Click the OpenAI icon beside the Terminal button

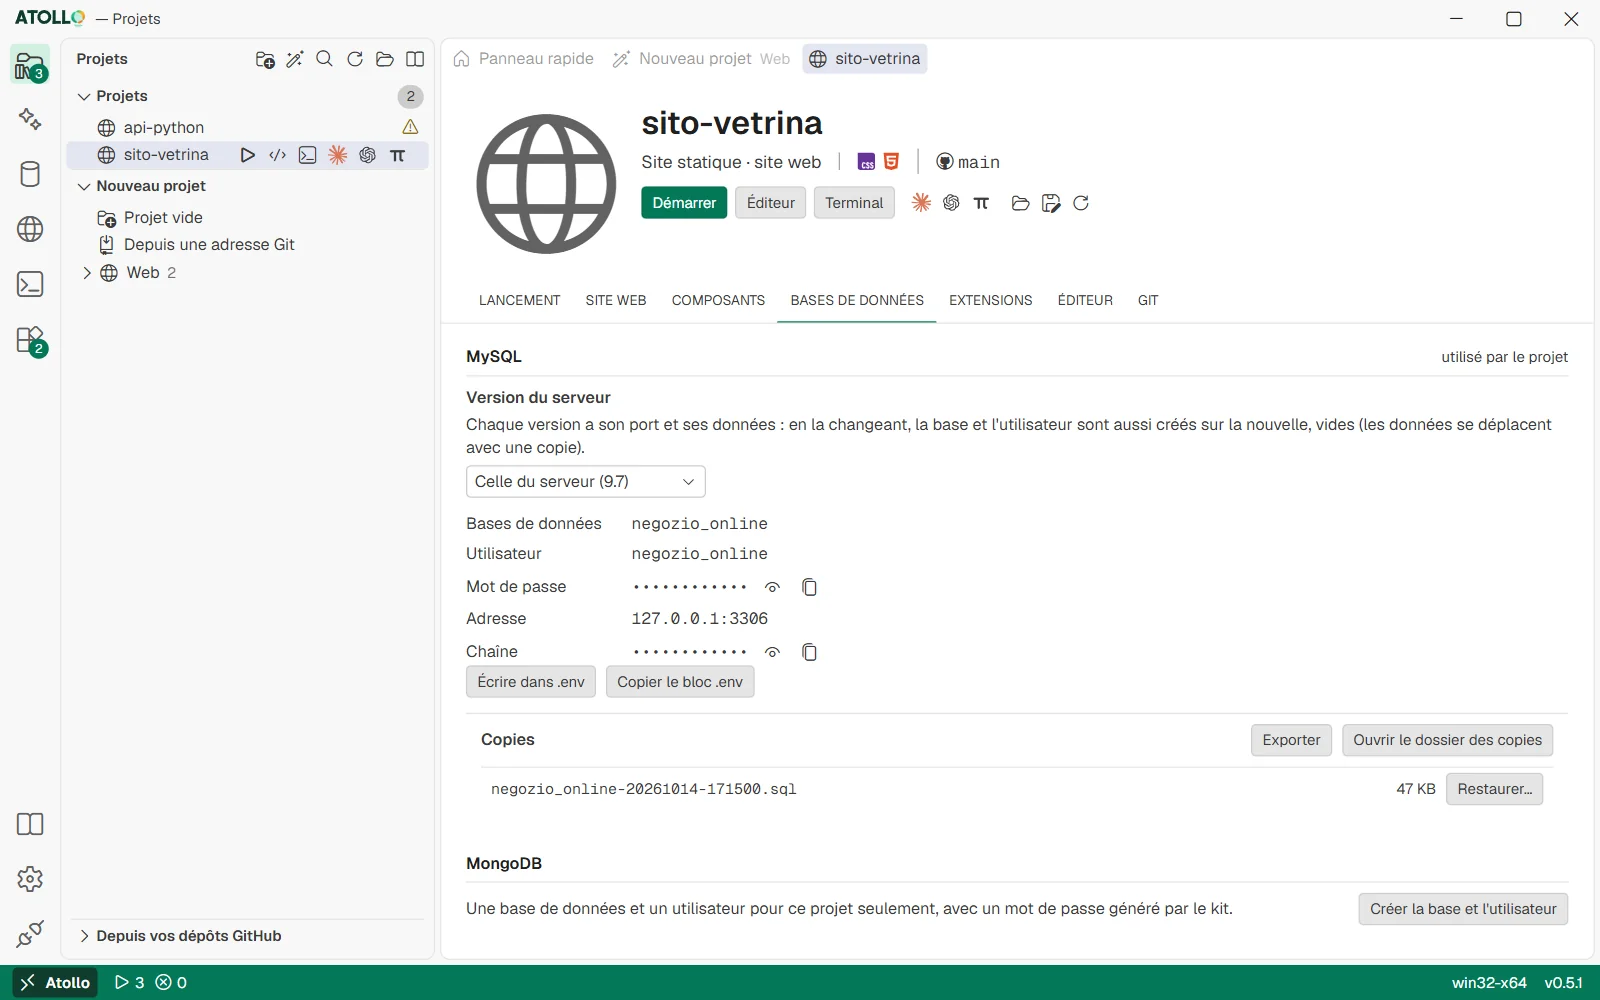pyautogui.click(x=952, y=203)
